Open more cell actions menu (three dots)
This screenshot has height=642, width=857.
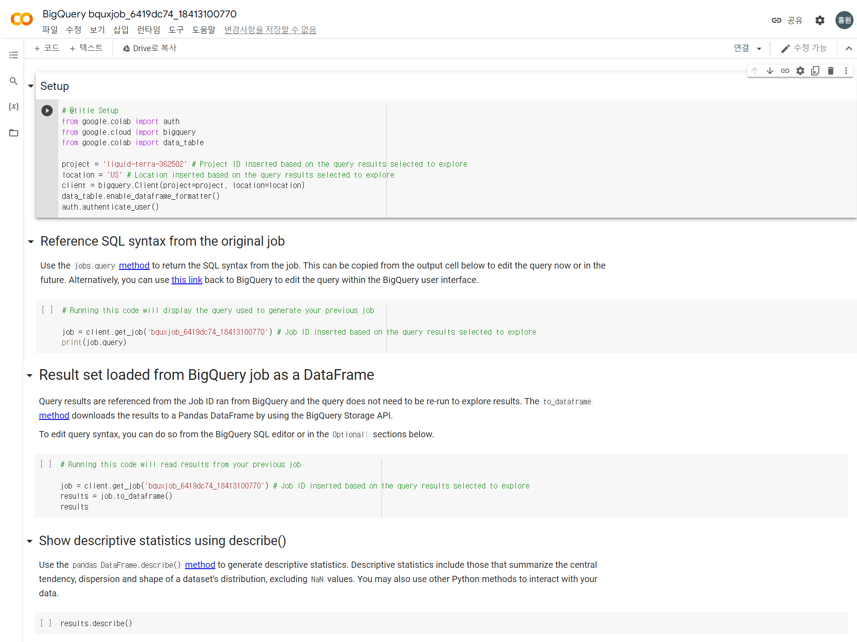[846, 70]
